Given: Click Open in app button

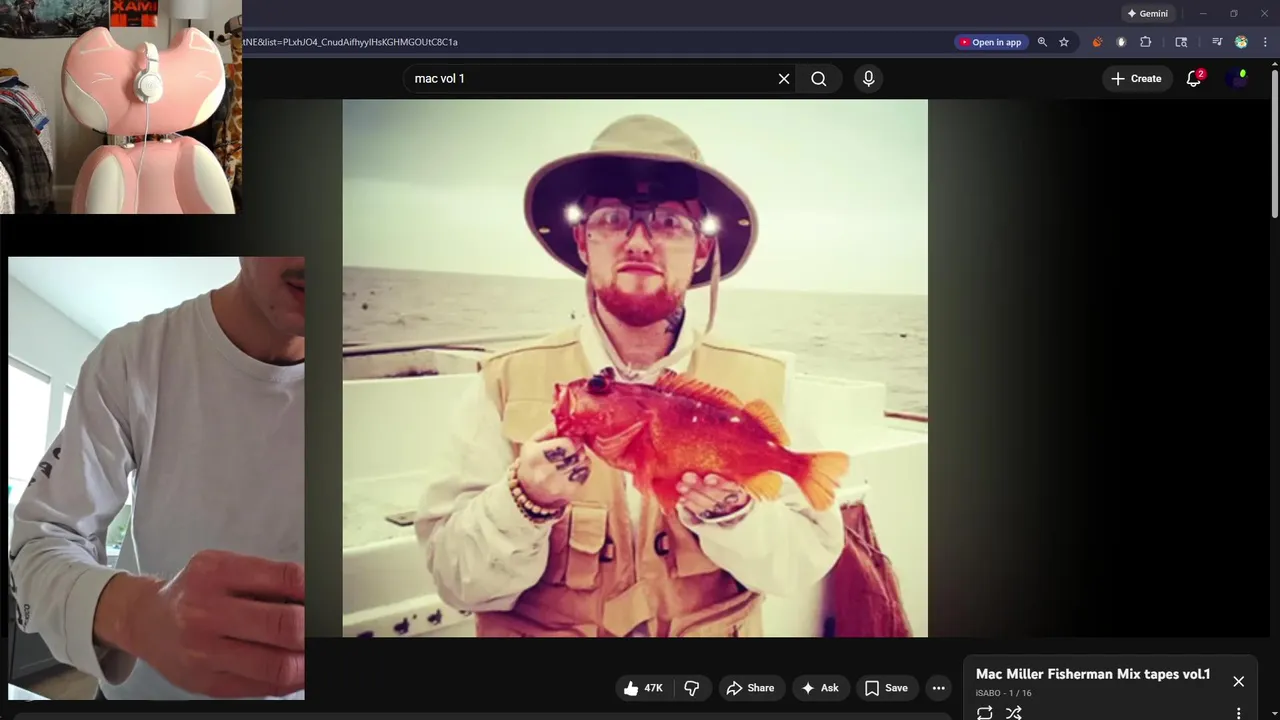Looking at the screenshot, I should (991, 42).
